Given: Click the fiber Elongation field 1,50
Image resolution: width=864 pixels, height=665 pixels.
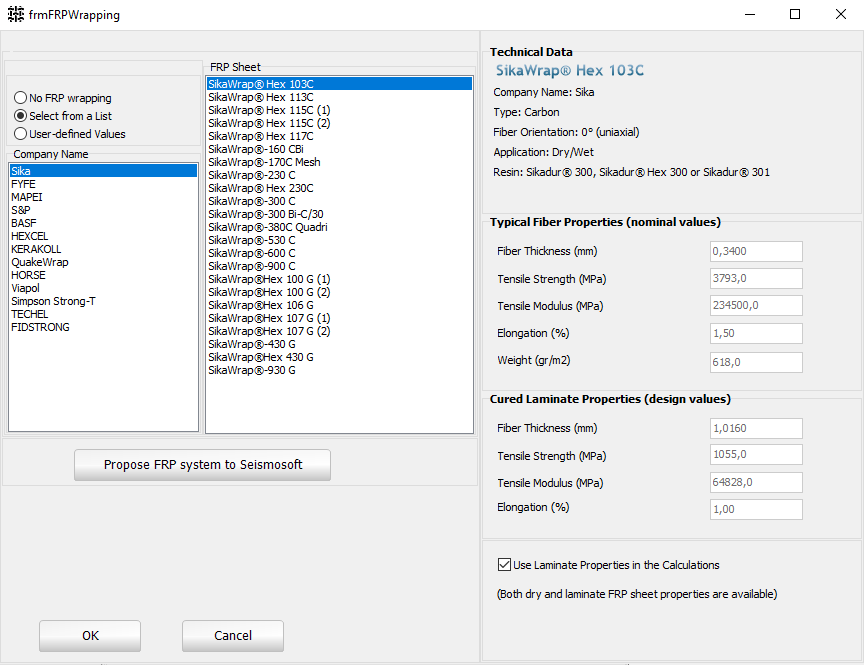Looking at the screenshot, I should [756, 333].
